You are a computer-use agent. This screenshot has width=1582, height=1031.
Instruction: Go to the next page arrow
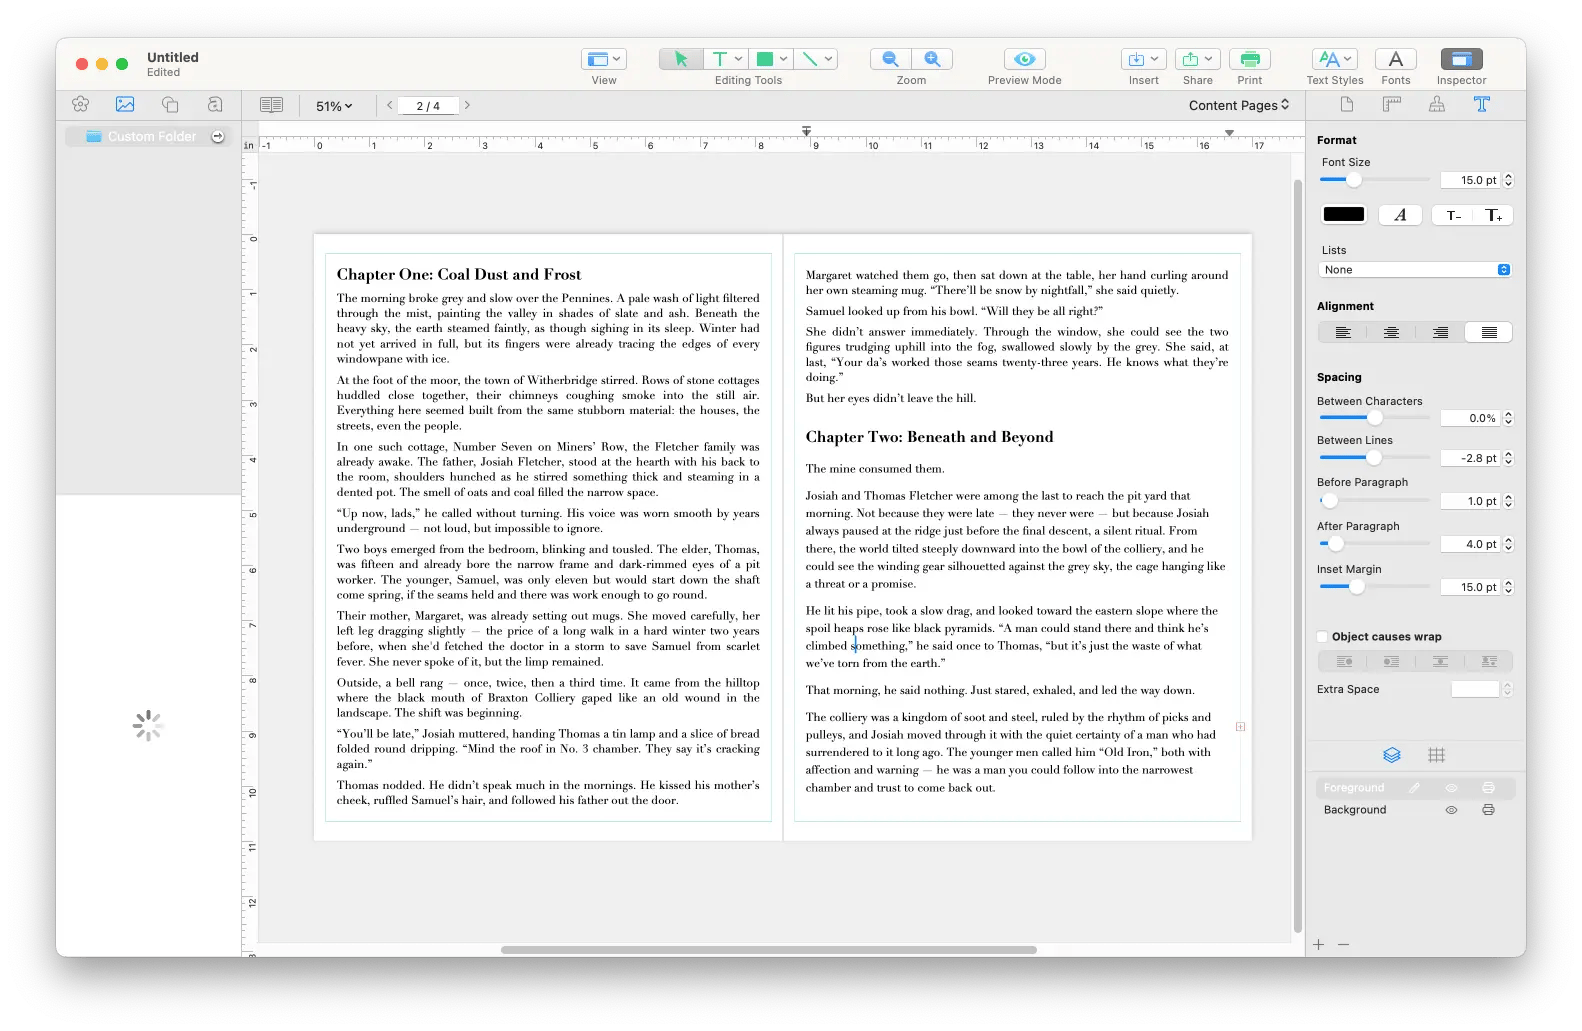tap(467, 105)
